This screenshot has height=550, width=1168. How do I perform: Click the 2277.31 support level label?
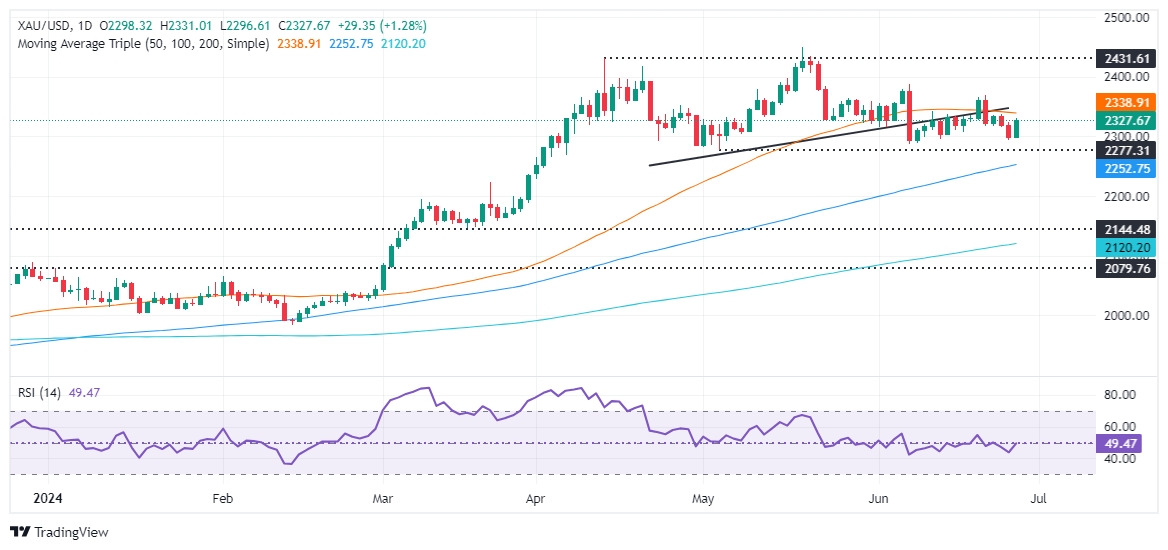coord(1125,151)
